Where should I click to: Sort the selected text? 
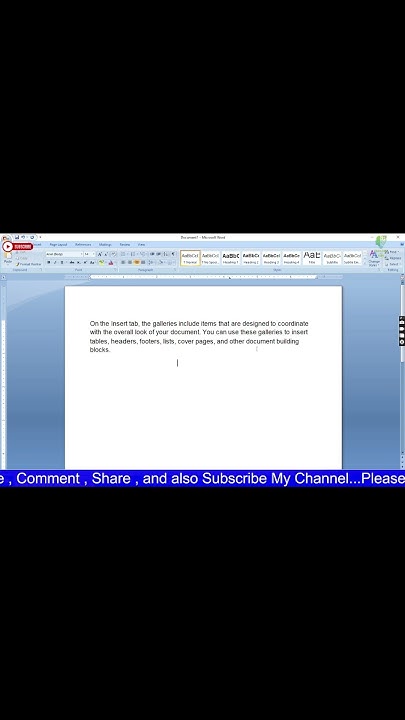point(166,254)
